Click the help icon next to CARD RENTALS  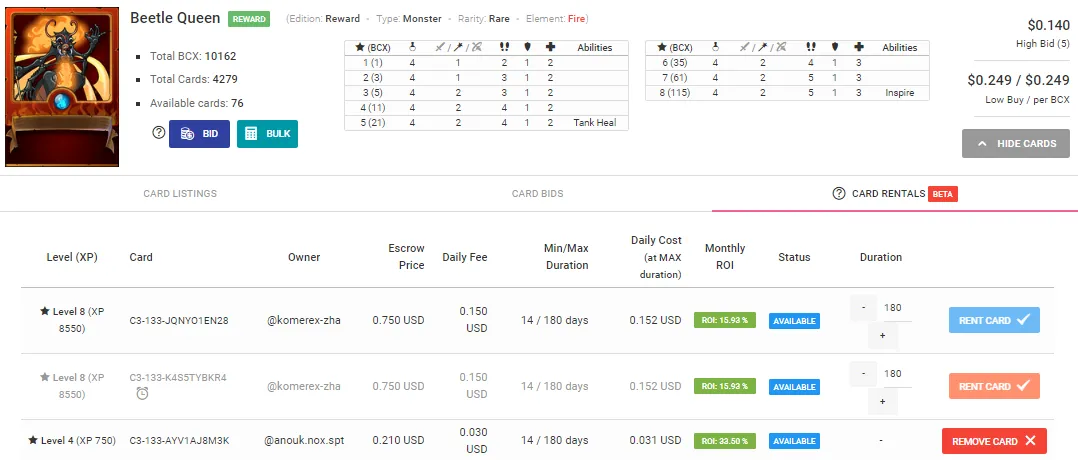[x=838, y=194]
